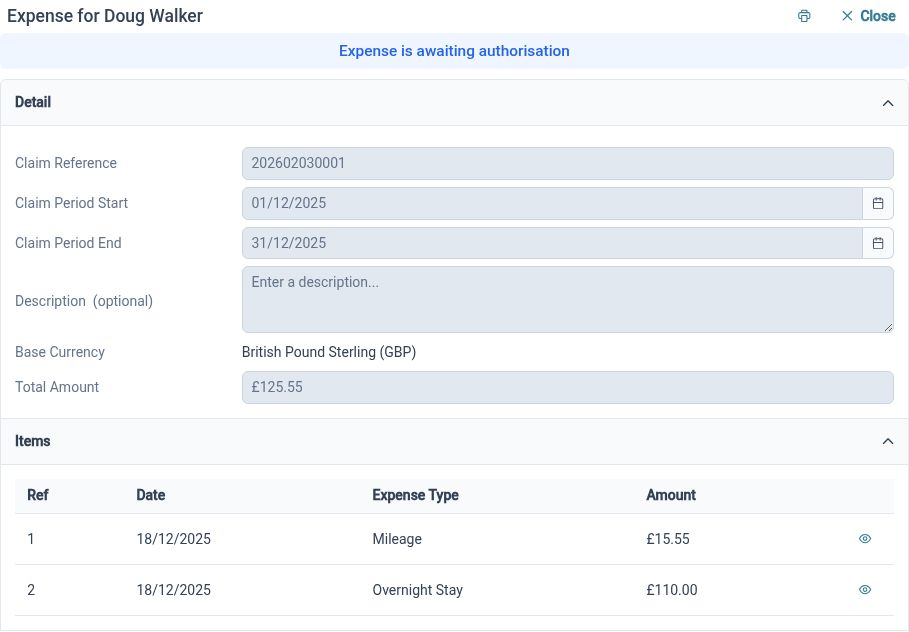Click the British Pound Sterling (GBP) text
The height and width of the screenshot is (632, 909).
coord(329,352)
